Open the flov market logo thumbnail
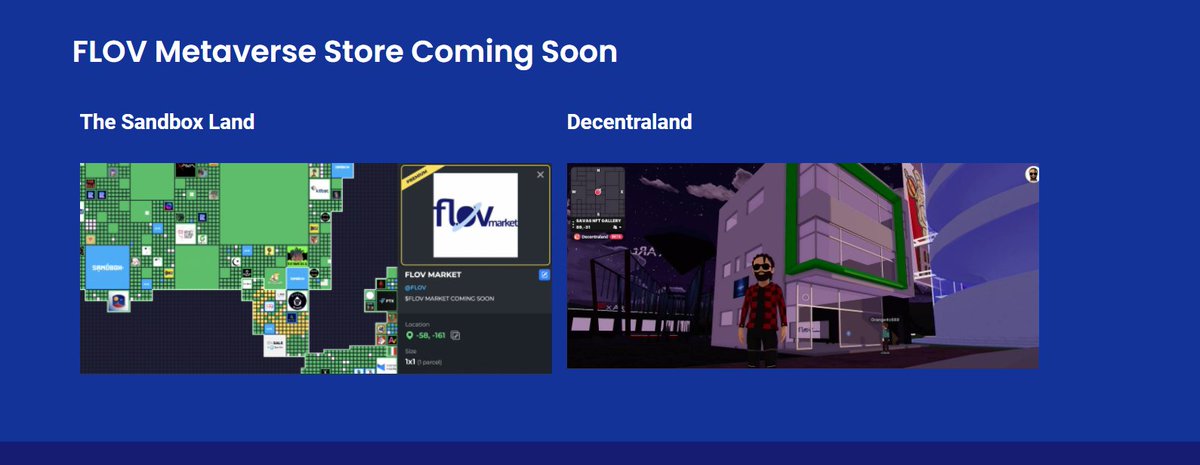Screen dimensions: 1200x465 point(475,214)
